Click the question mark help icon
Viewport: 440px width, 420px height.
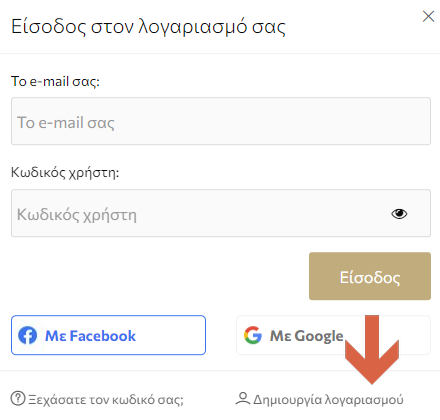click(x=18, y=398)
